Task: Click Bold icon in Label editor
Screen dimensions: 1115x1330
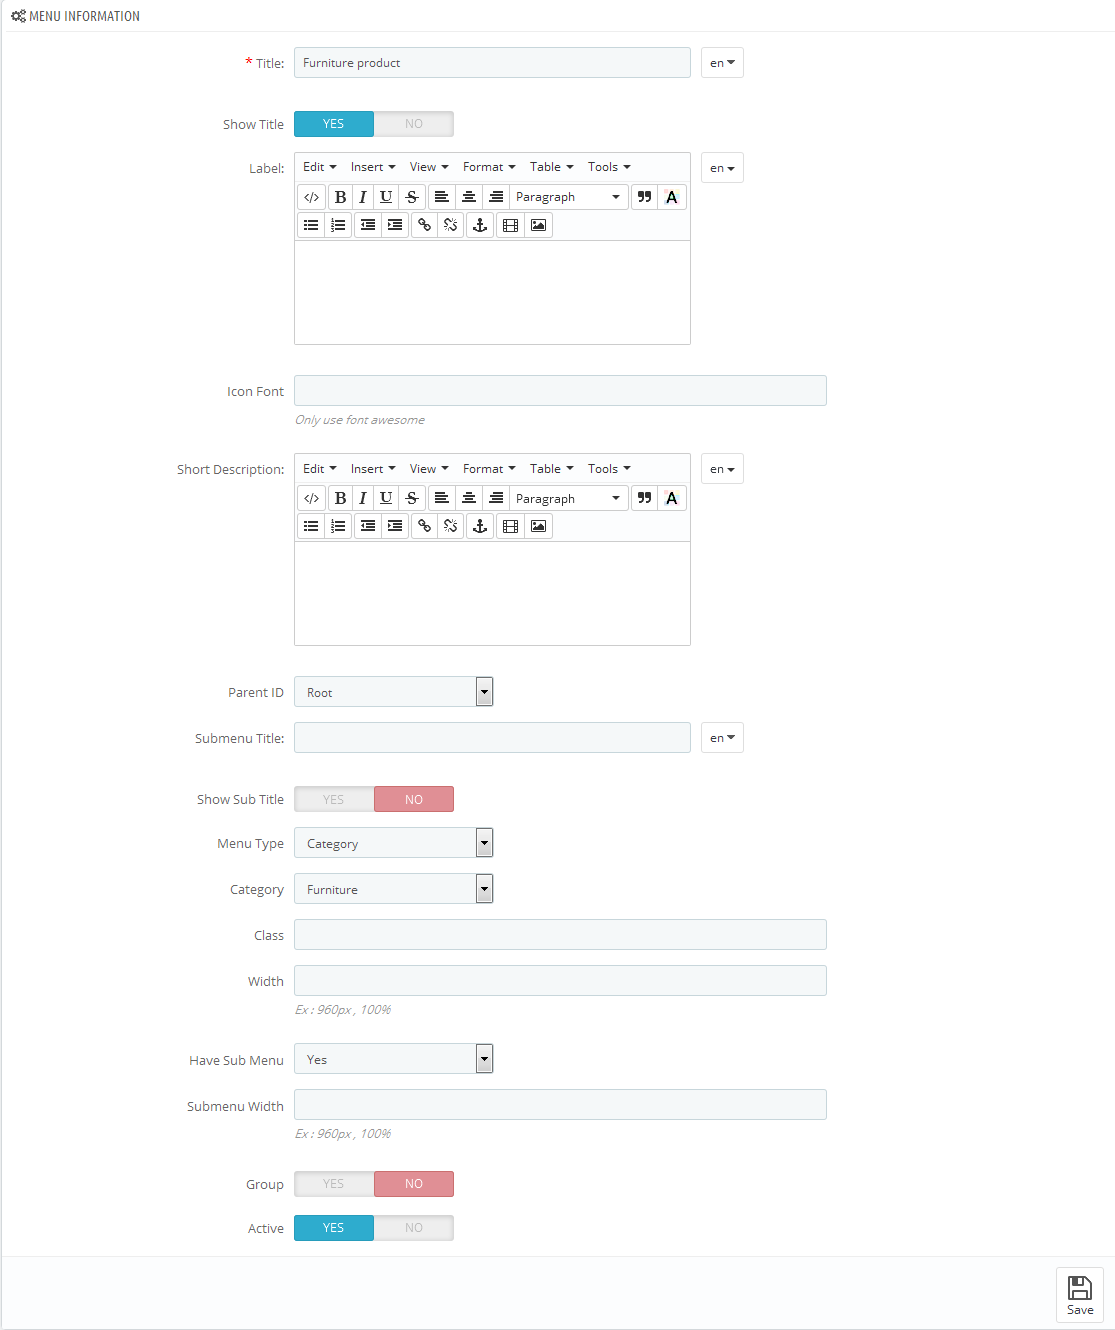Action: point(340,197)
